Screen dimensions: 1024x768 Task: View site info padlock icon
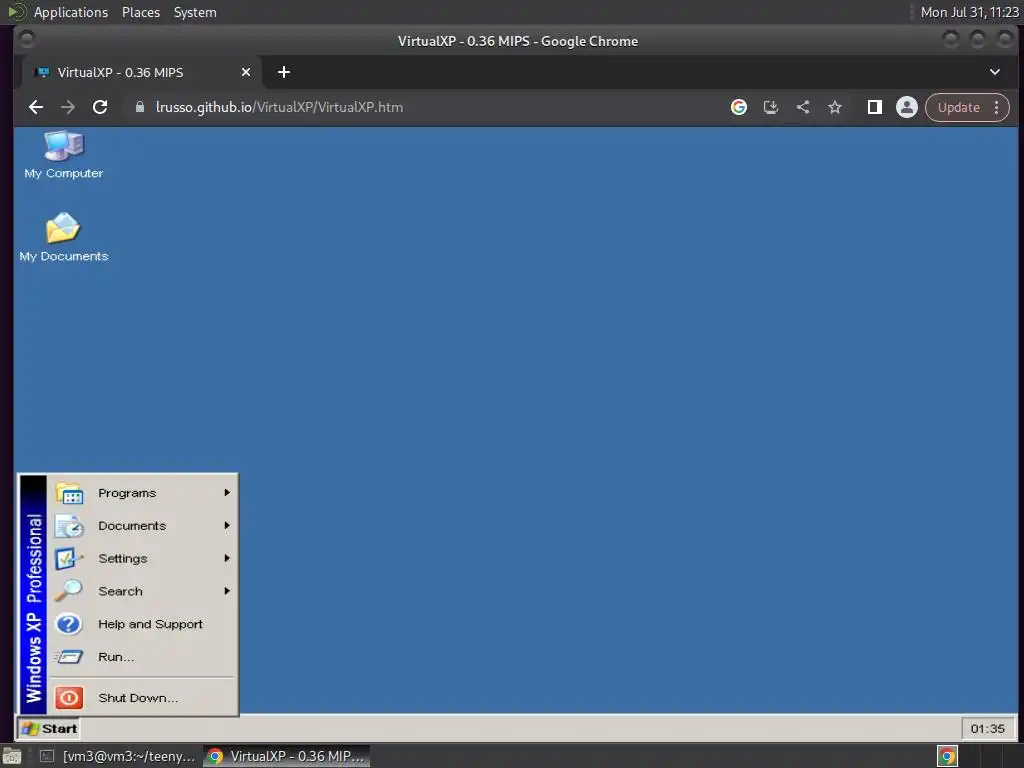coord(140,107)
